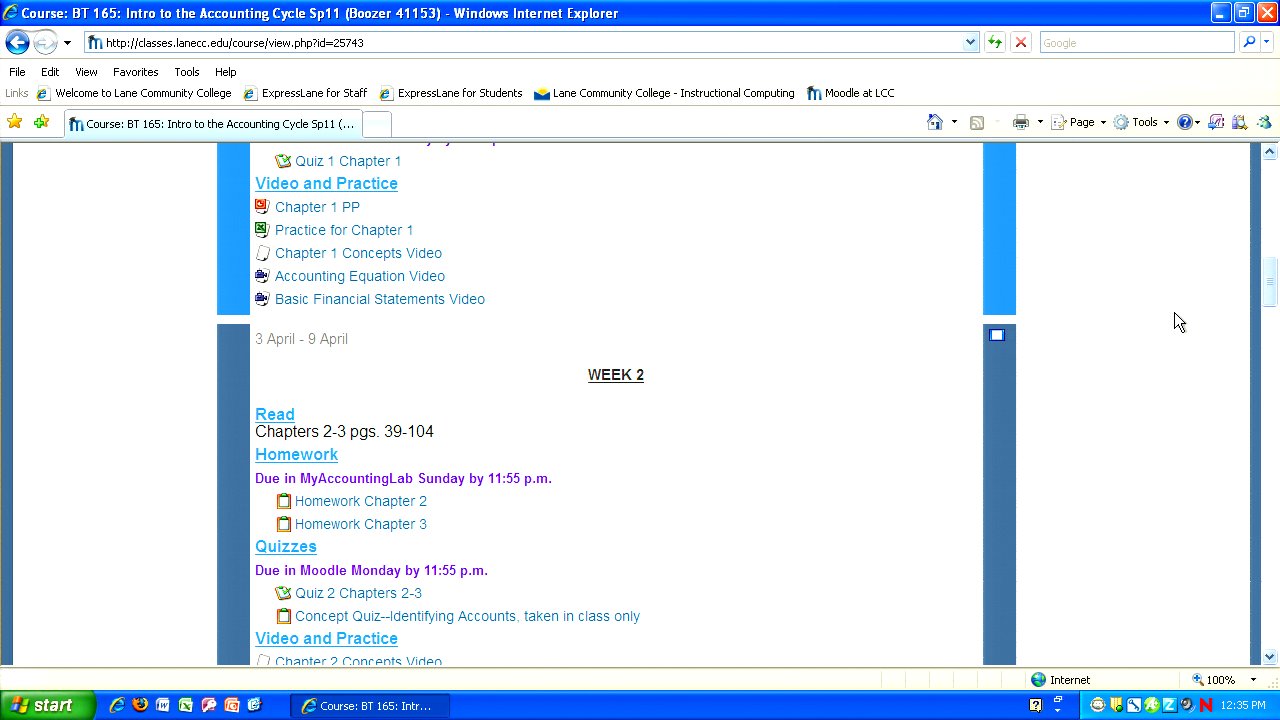Screen dimensions: 1280x720
Task: Click the Stop loading icon
Action: coord(1020,42)
